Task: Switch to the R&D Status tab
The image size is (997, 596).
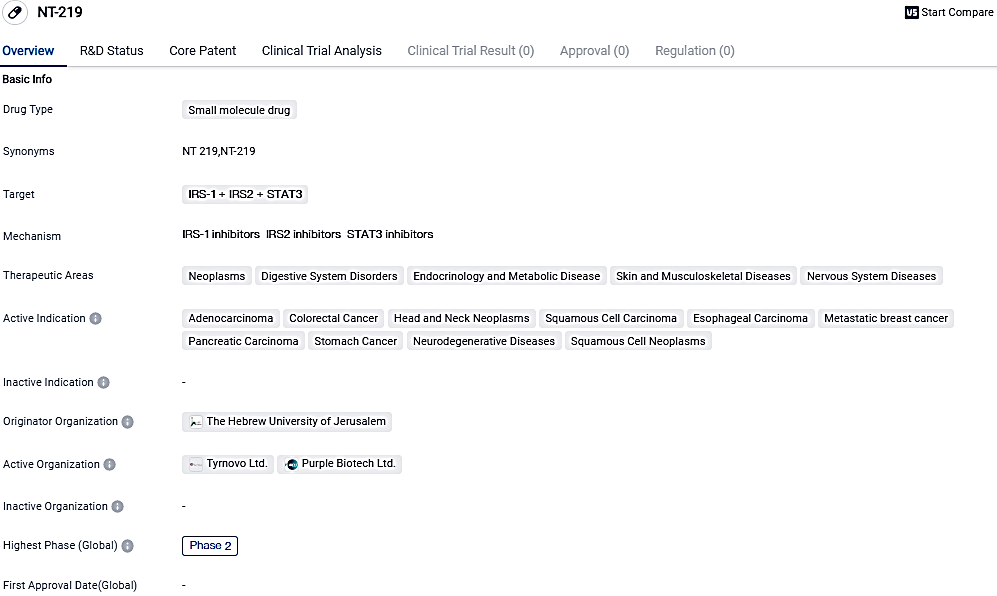Action: point(111,51)
